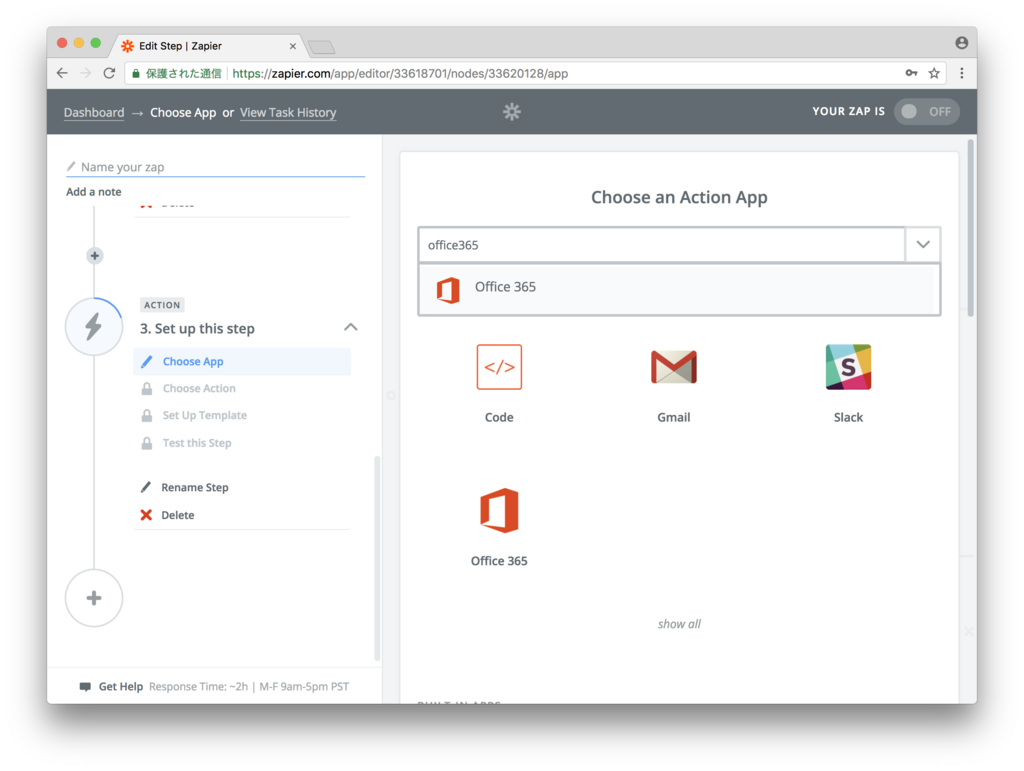Click the Get Help chat icon
This screenshot has height=771, width=1024.
(85, 687)
